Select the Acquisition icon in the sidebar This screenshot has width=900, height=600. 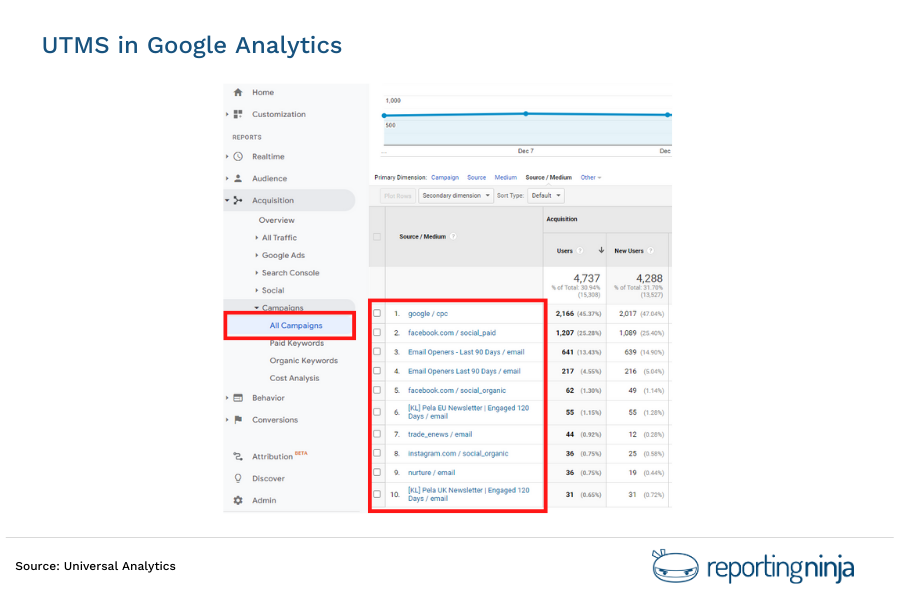click(x=237, y=200)
